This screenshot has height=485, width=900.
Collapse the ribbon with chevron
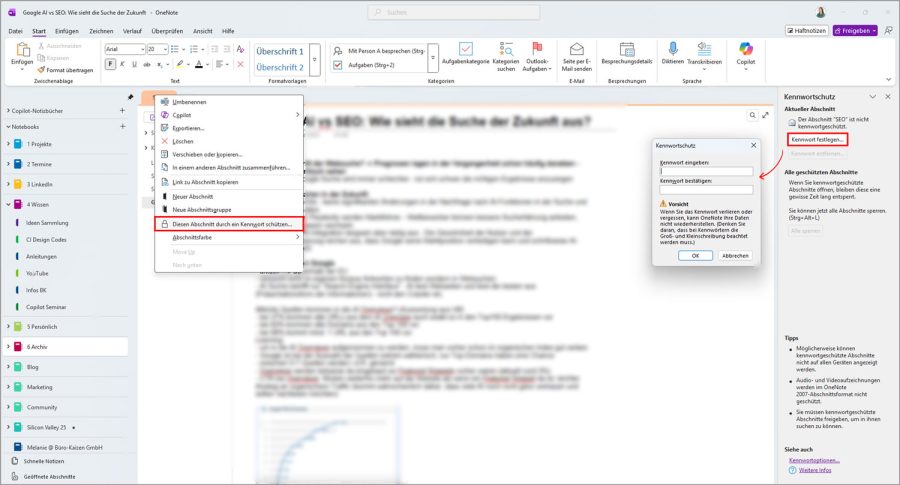(x=889, y=80)
